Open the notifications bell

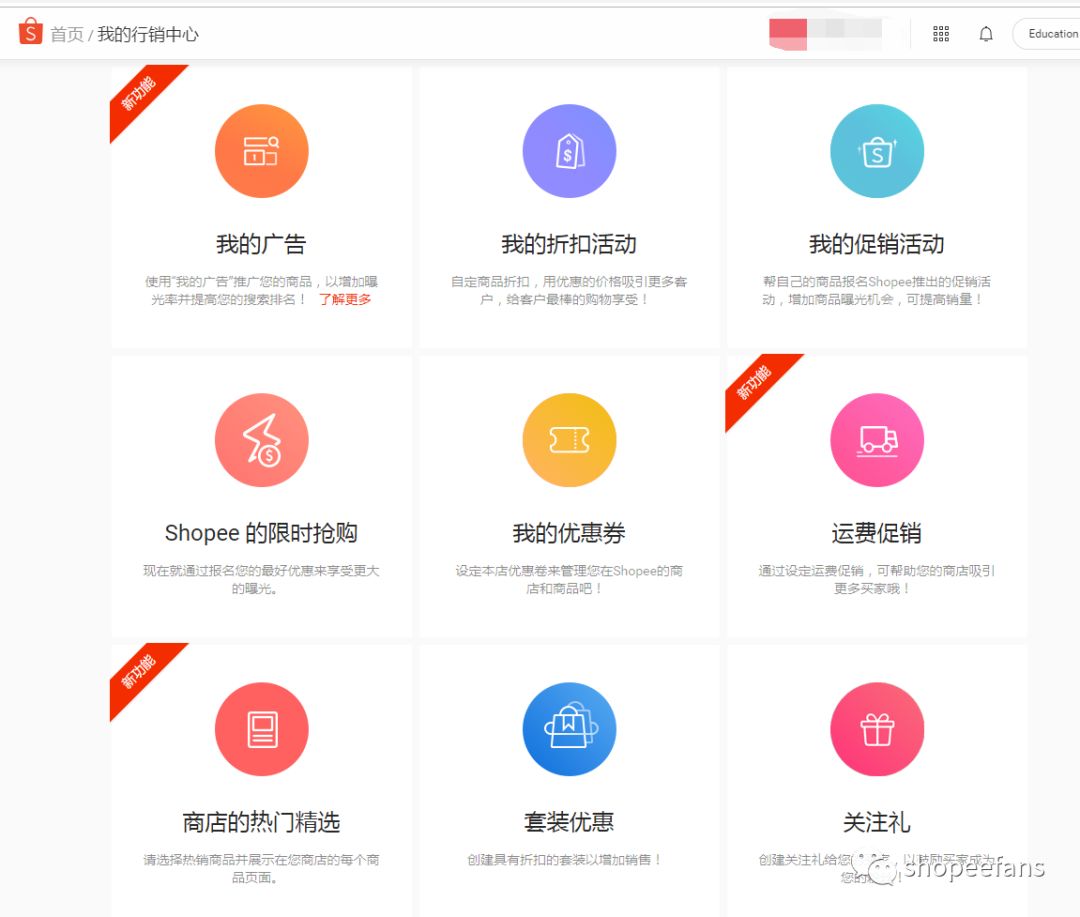coord(986,32)
